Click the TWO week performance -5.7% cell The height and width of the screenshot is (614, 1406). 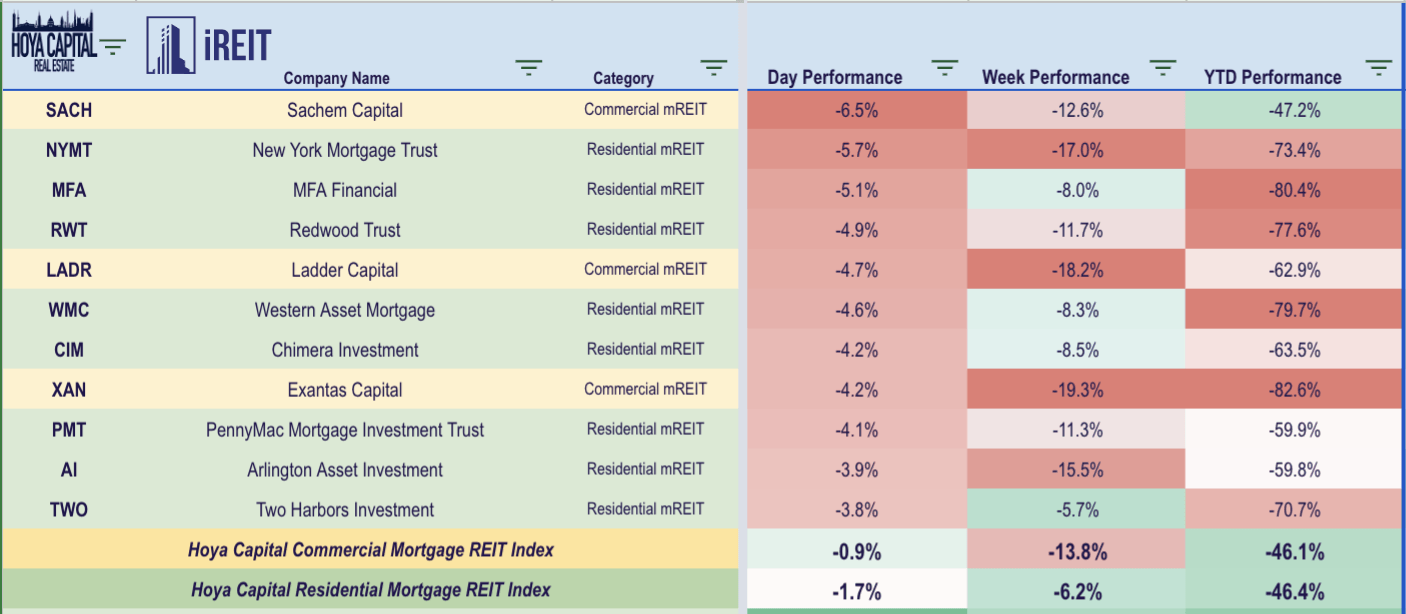[1076, 510]
